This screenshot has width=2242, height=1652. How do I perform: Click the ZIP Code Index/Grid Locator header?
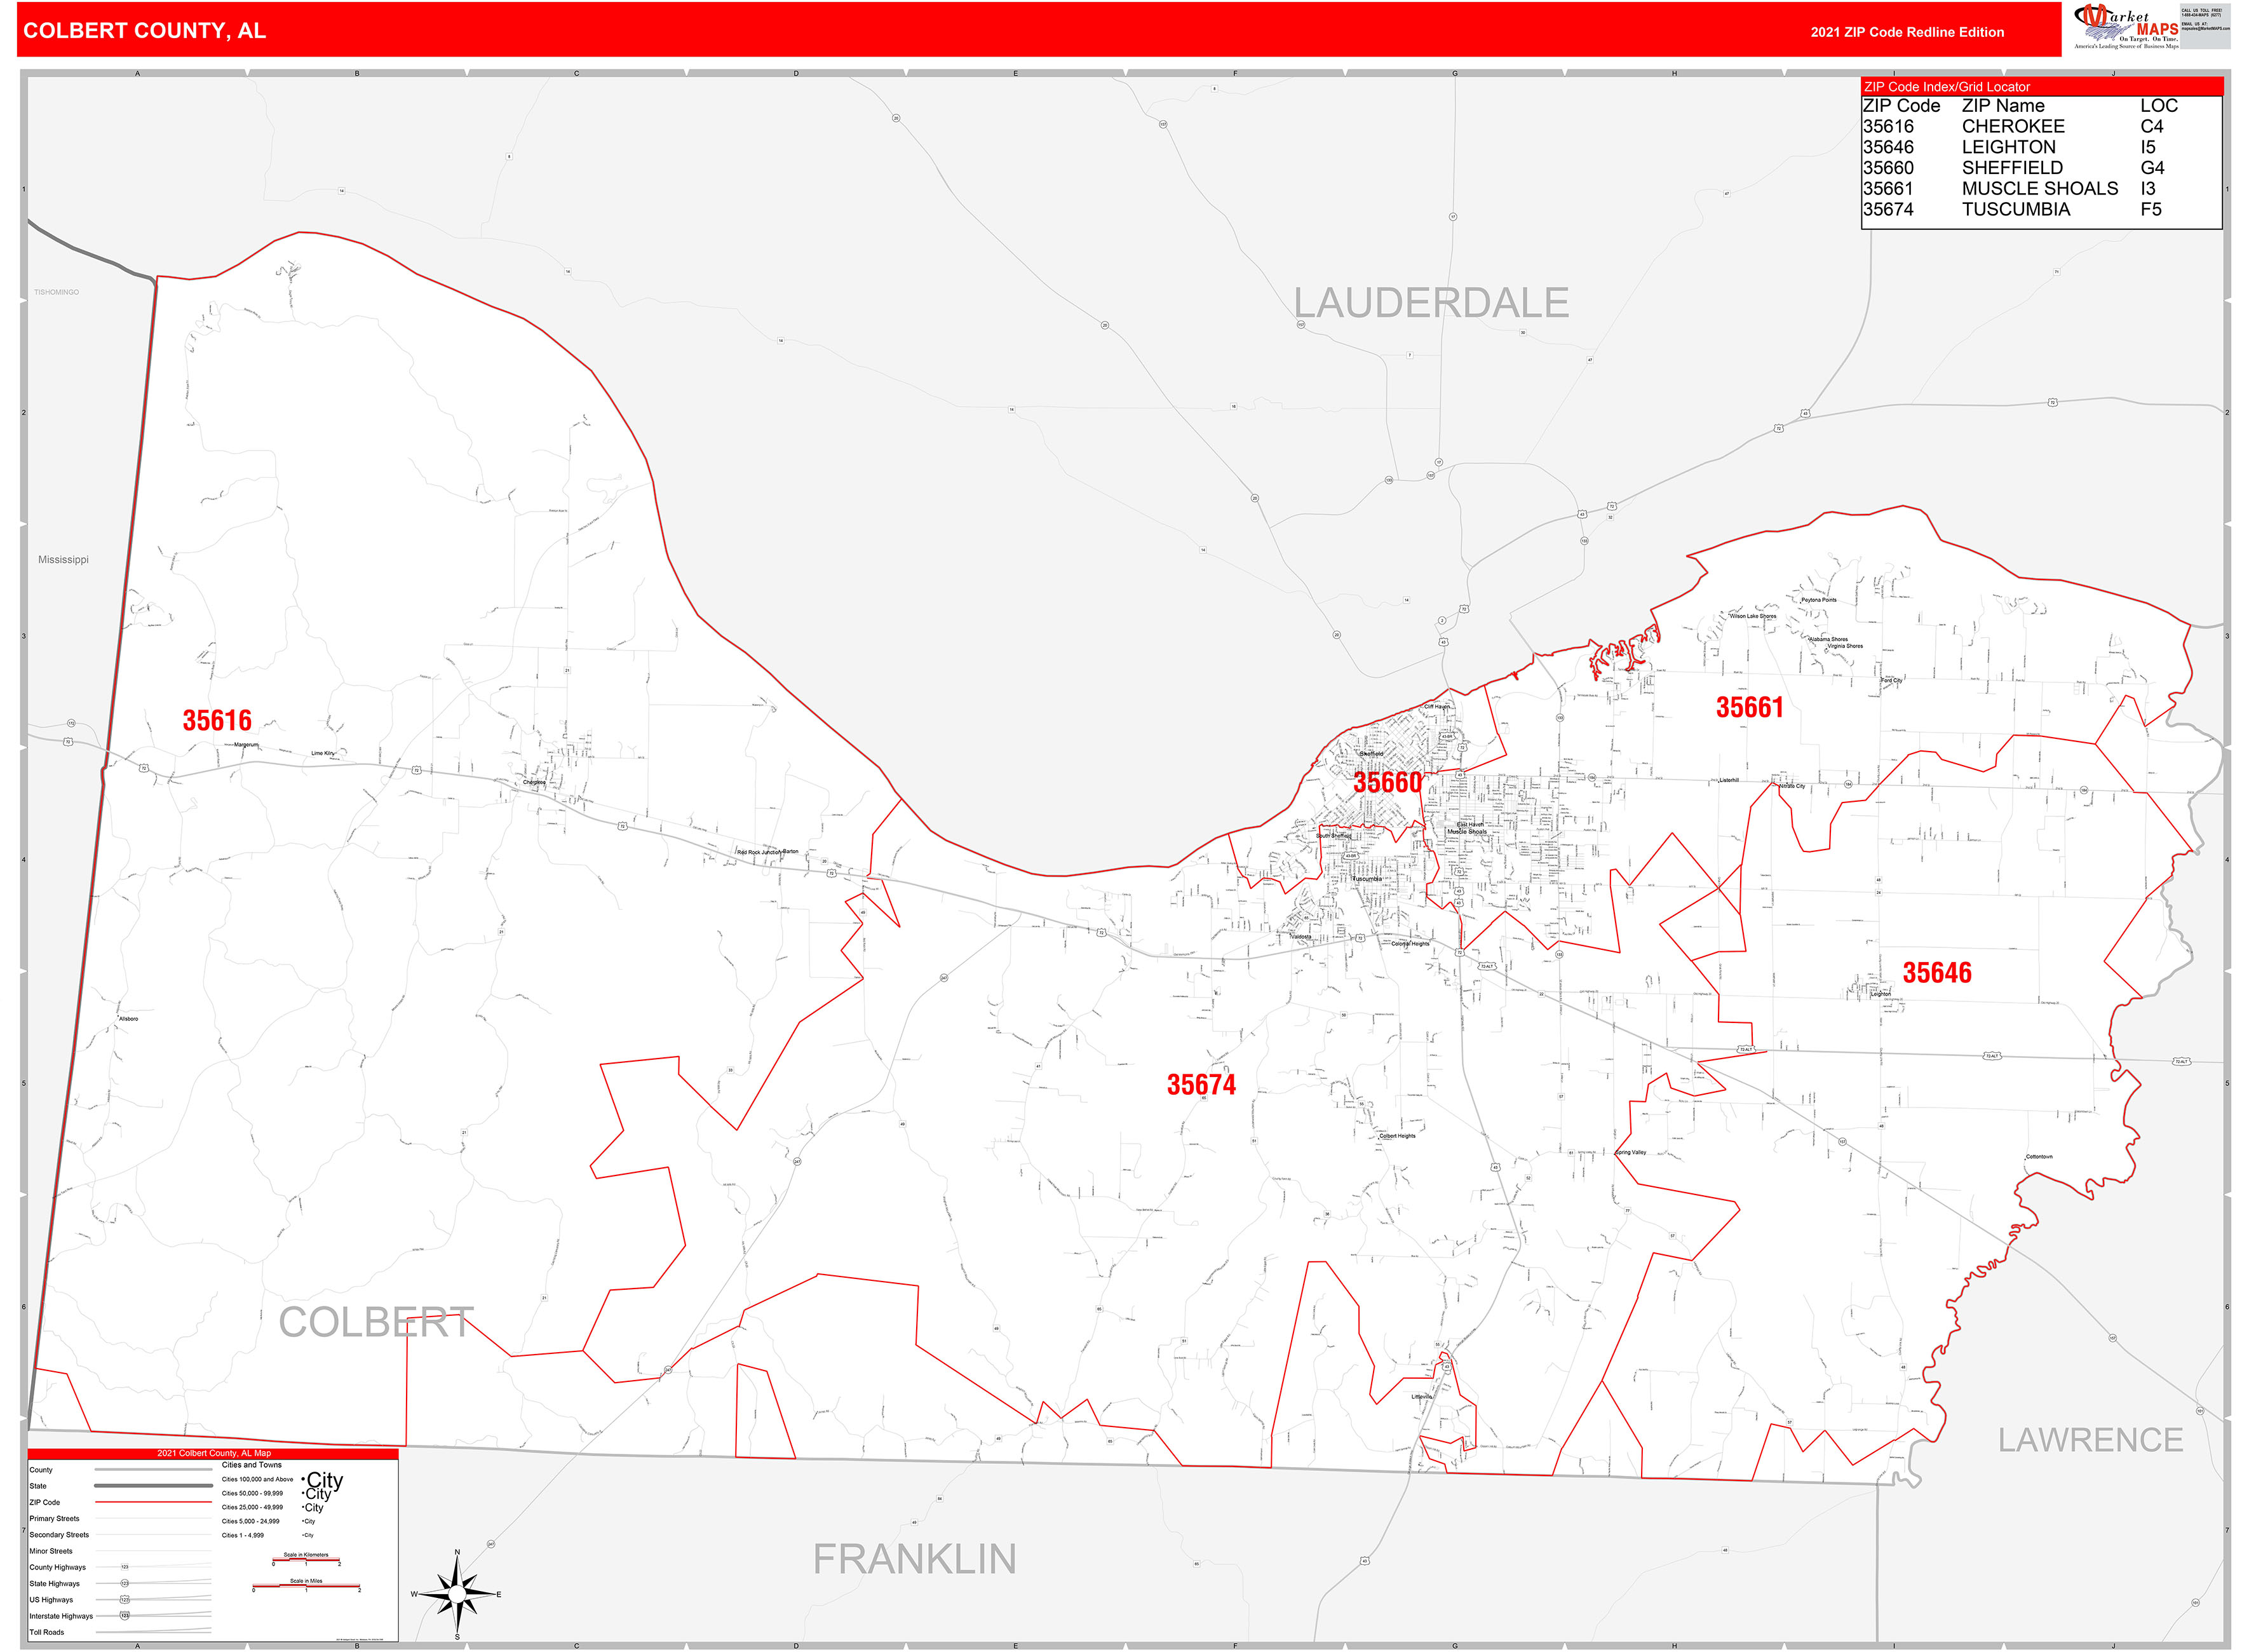1946,87
